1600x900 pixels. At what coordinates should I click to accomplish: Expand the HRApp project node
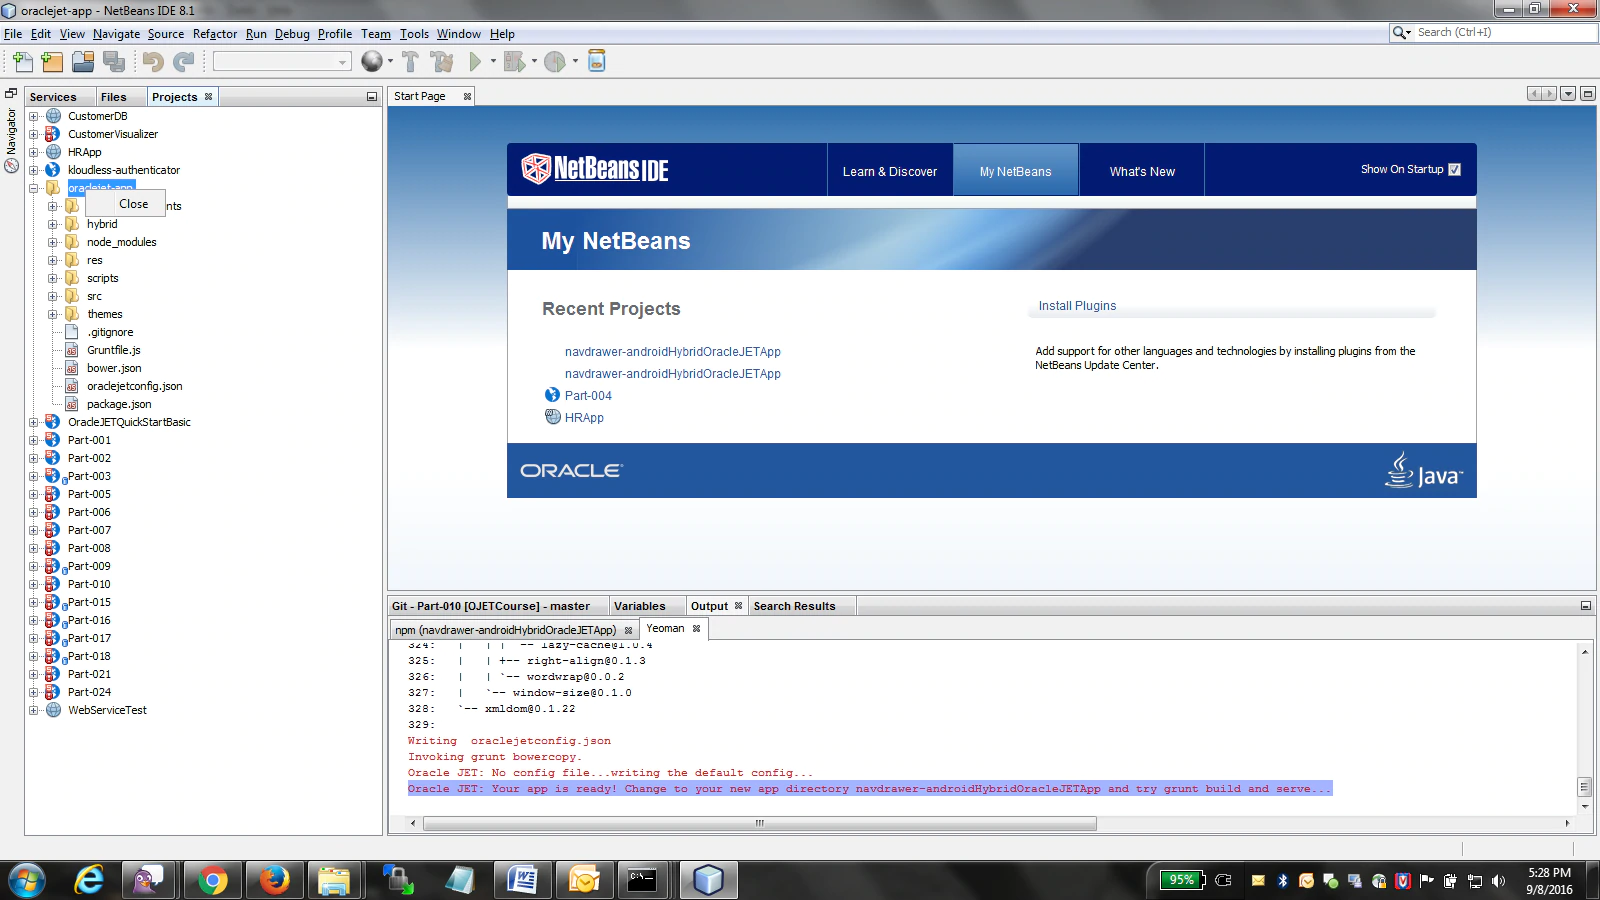pyautogui.click(x=33, y=152)
